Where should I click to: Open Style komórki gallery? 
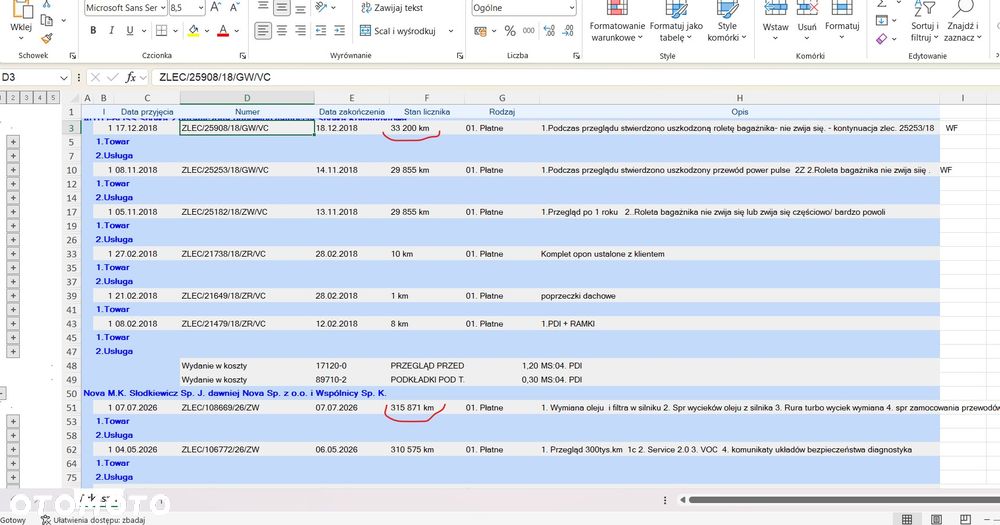point(726,22)
